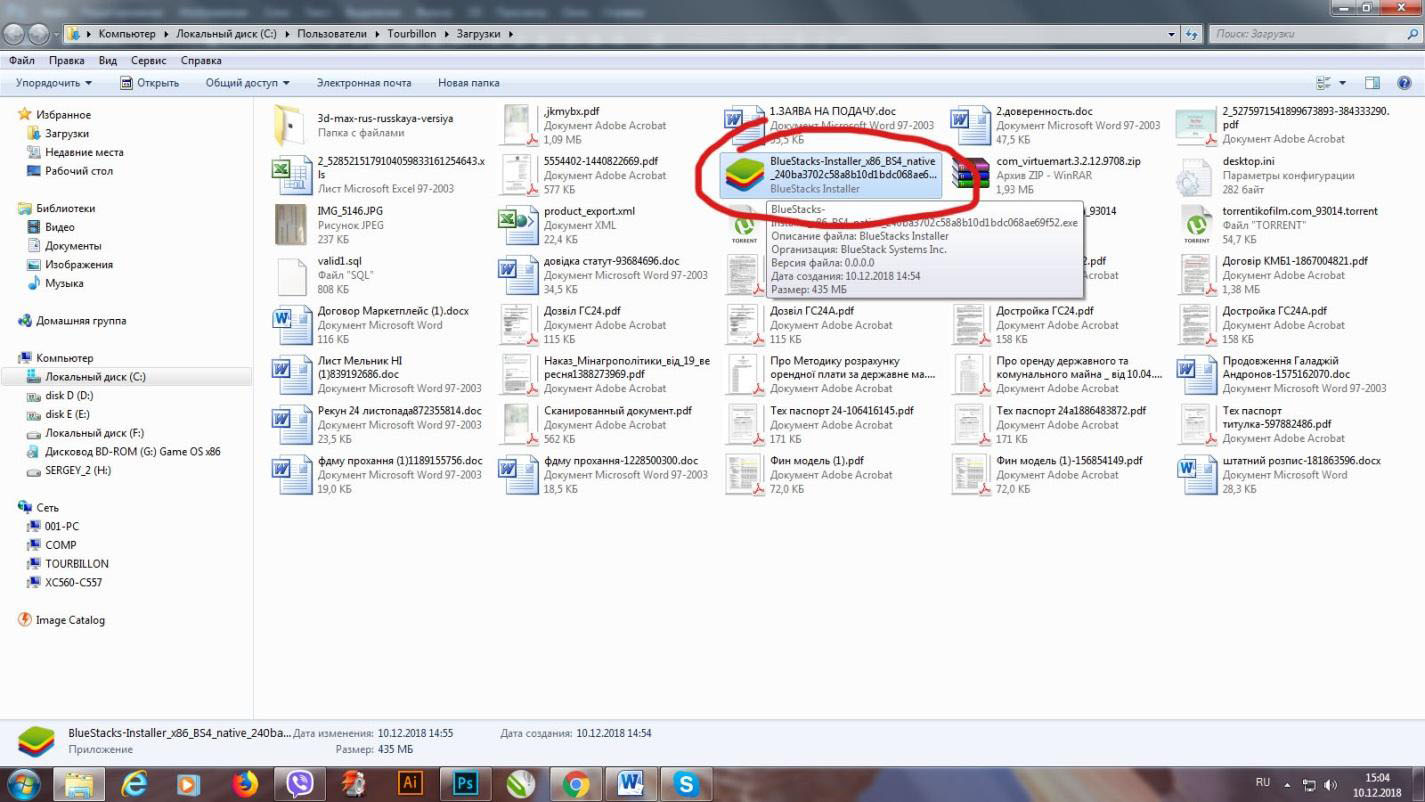The height and width of the screenshot is (802, 1425).
Task: Select Загрузки under Избранное
Action: click(x=67, y=133)
